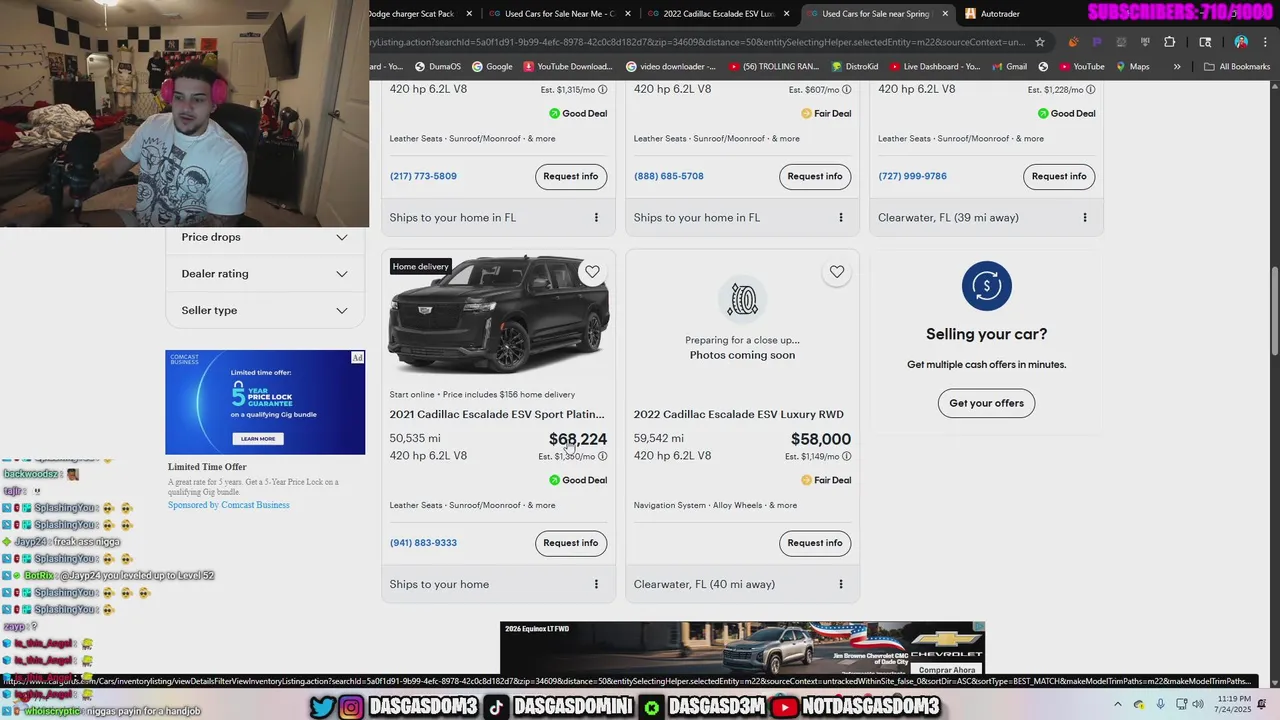
Task: Call the dealer at (217) 773-5809
Action: 423,176
